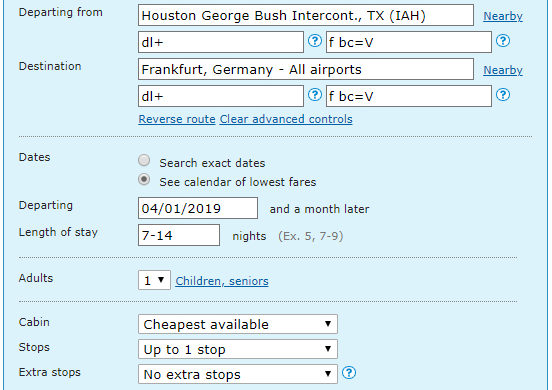
Task: Open help icon for departure extension codes
Action: point(503,41)
